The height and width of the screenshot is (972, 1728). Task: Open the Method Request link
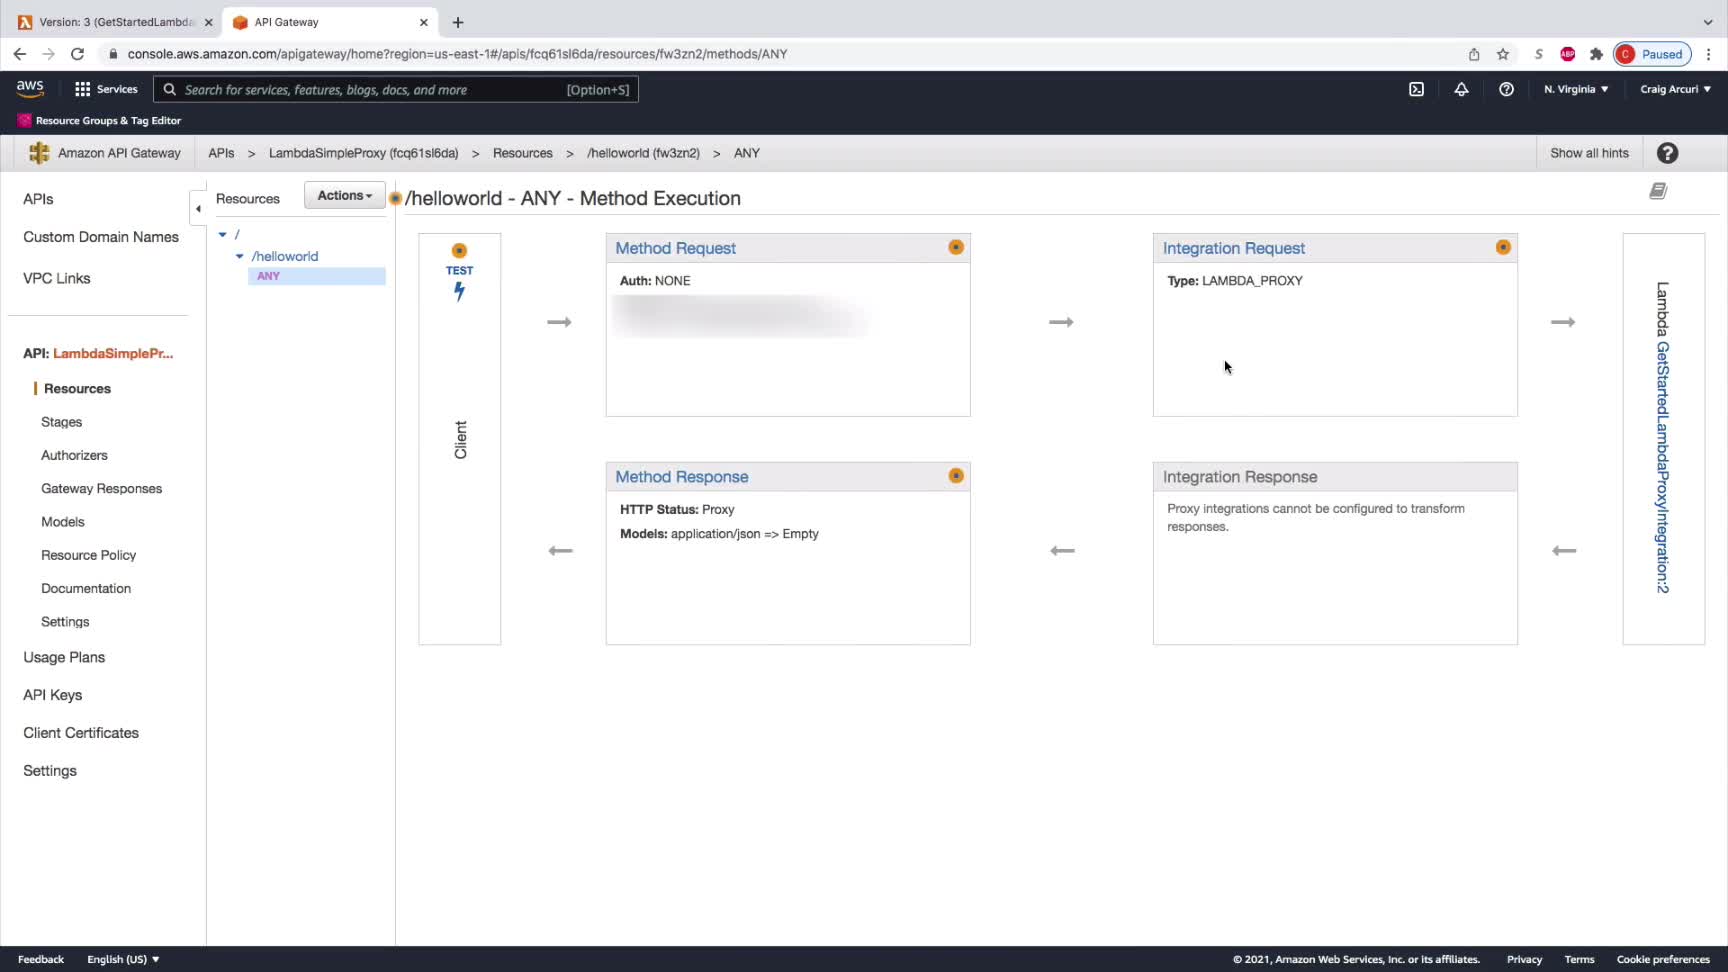coord(675,248)
